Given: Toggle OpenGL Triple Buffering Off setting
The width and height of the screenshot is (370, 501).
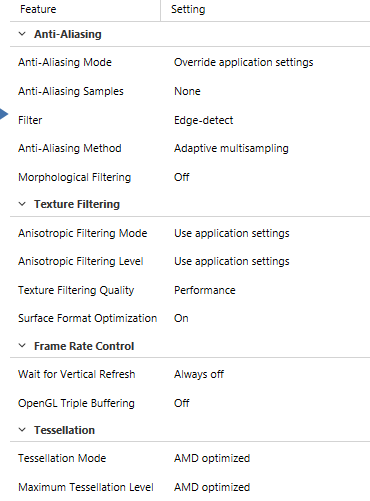Looking at the screenshot, I should (x=182, y=403).
